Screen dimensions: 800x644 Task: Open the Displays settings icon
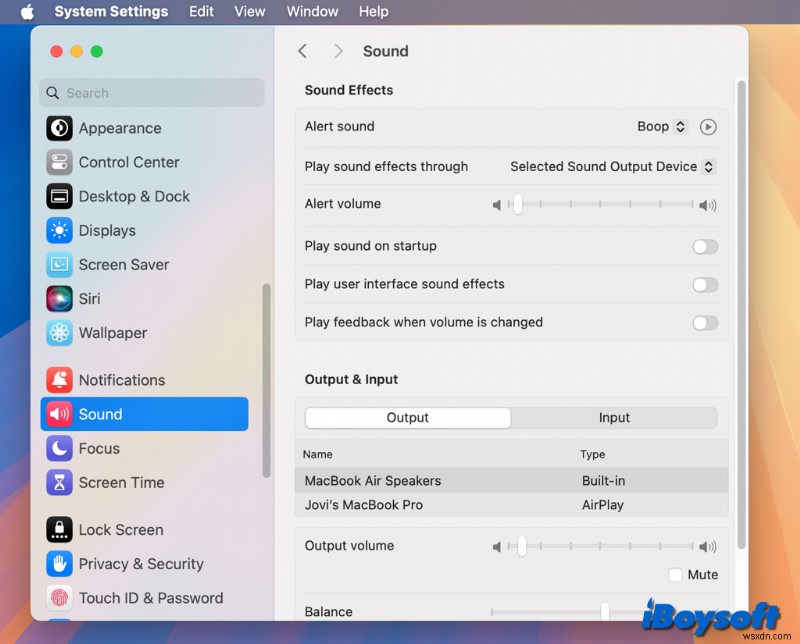point(59,231)
